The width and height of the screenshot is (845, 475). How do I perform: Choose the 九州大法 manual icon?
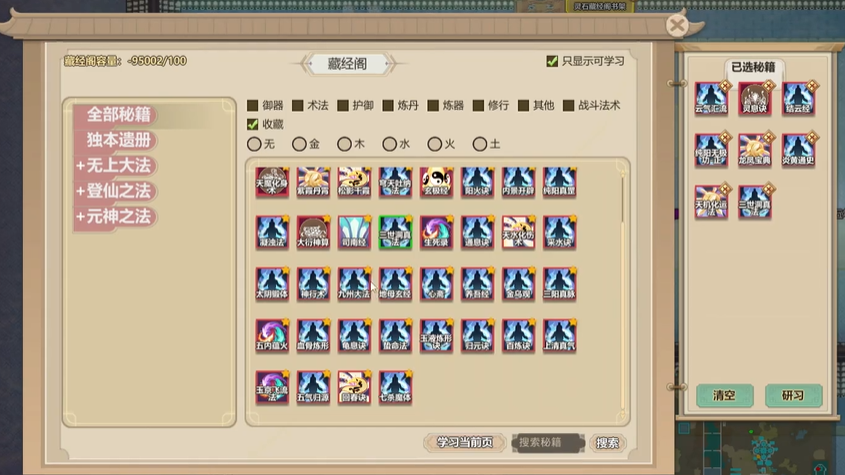click(354, 284)
